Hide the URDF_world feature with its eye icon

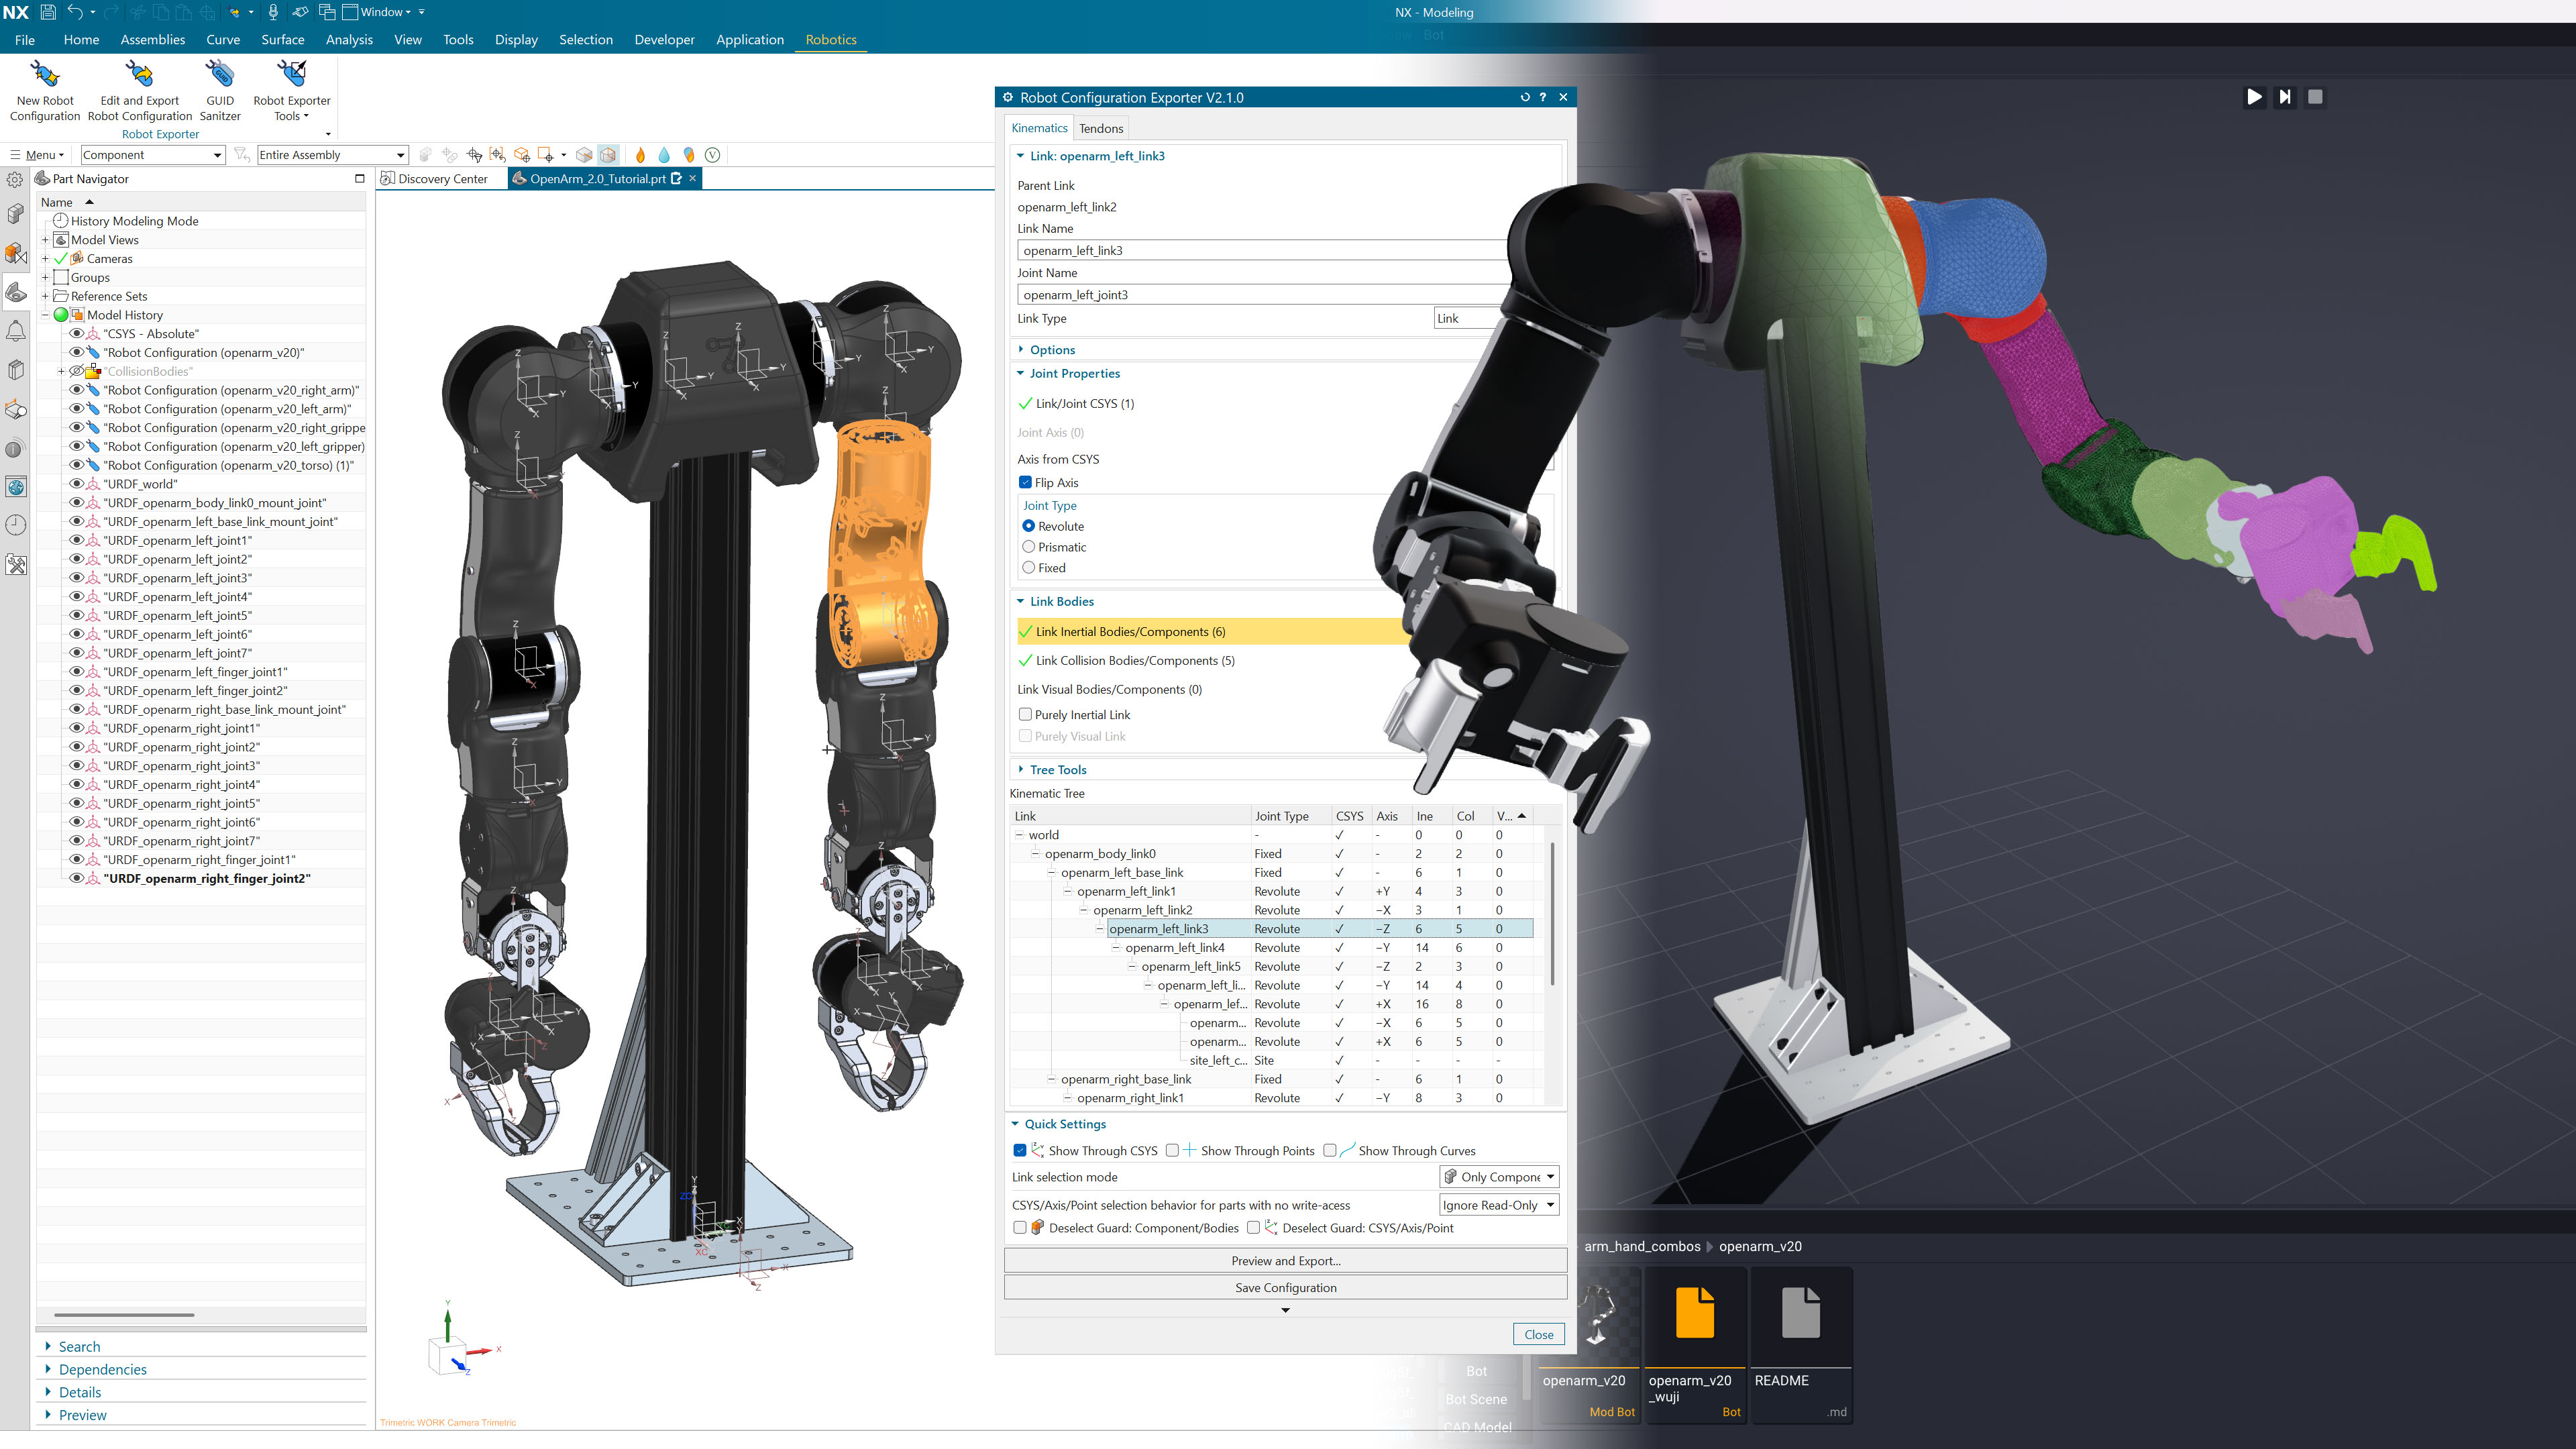click(x=76, y=484)
